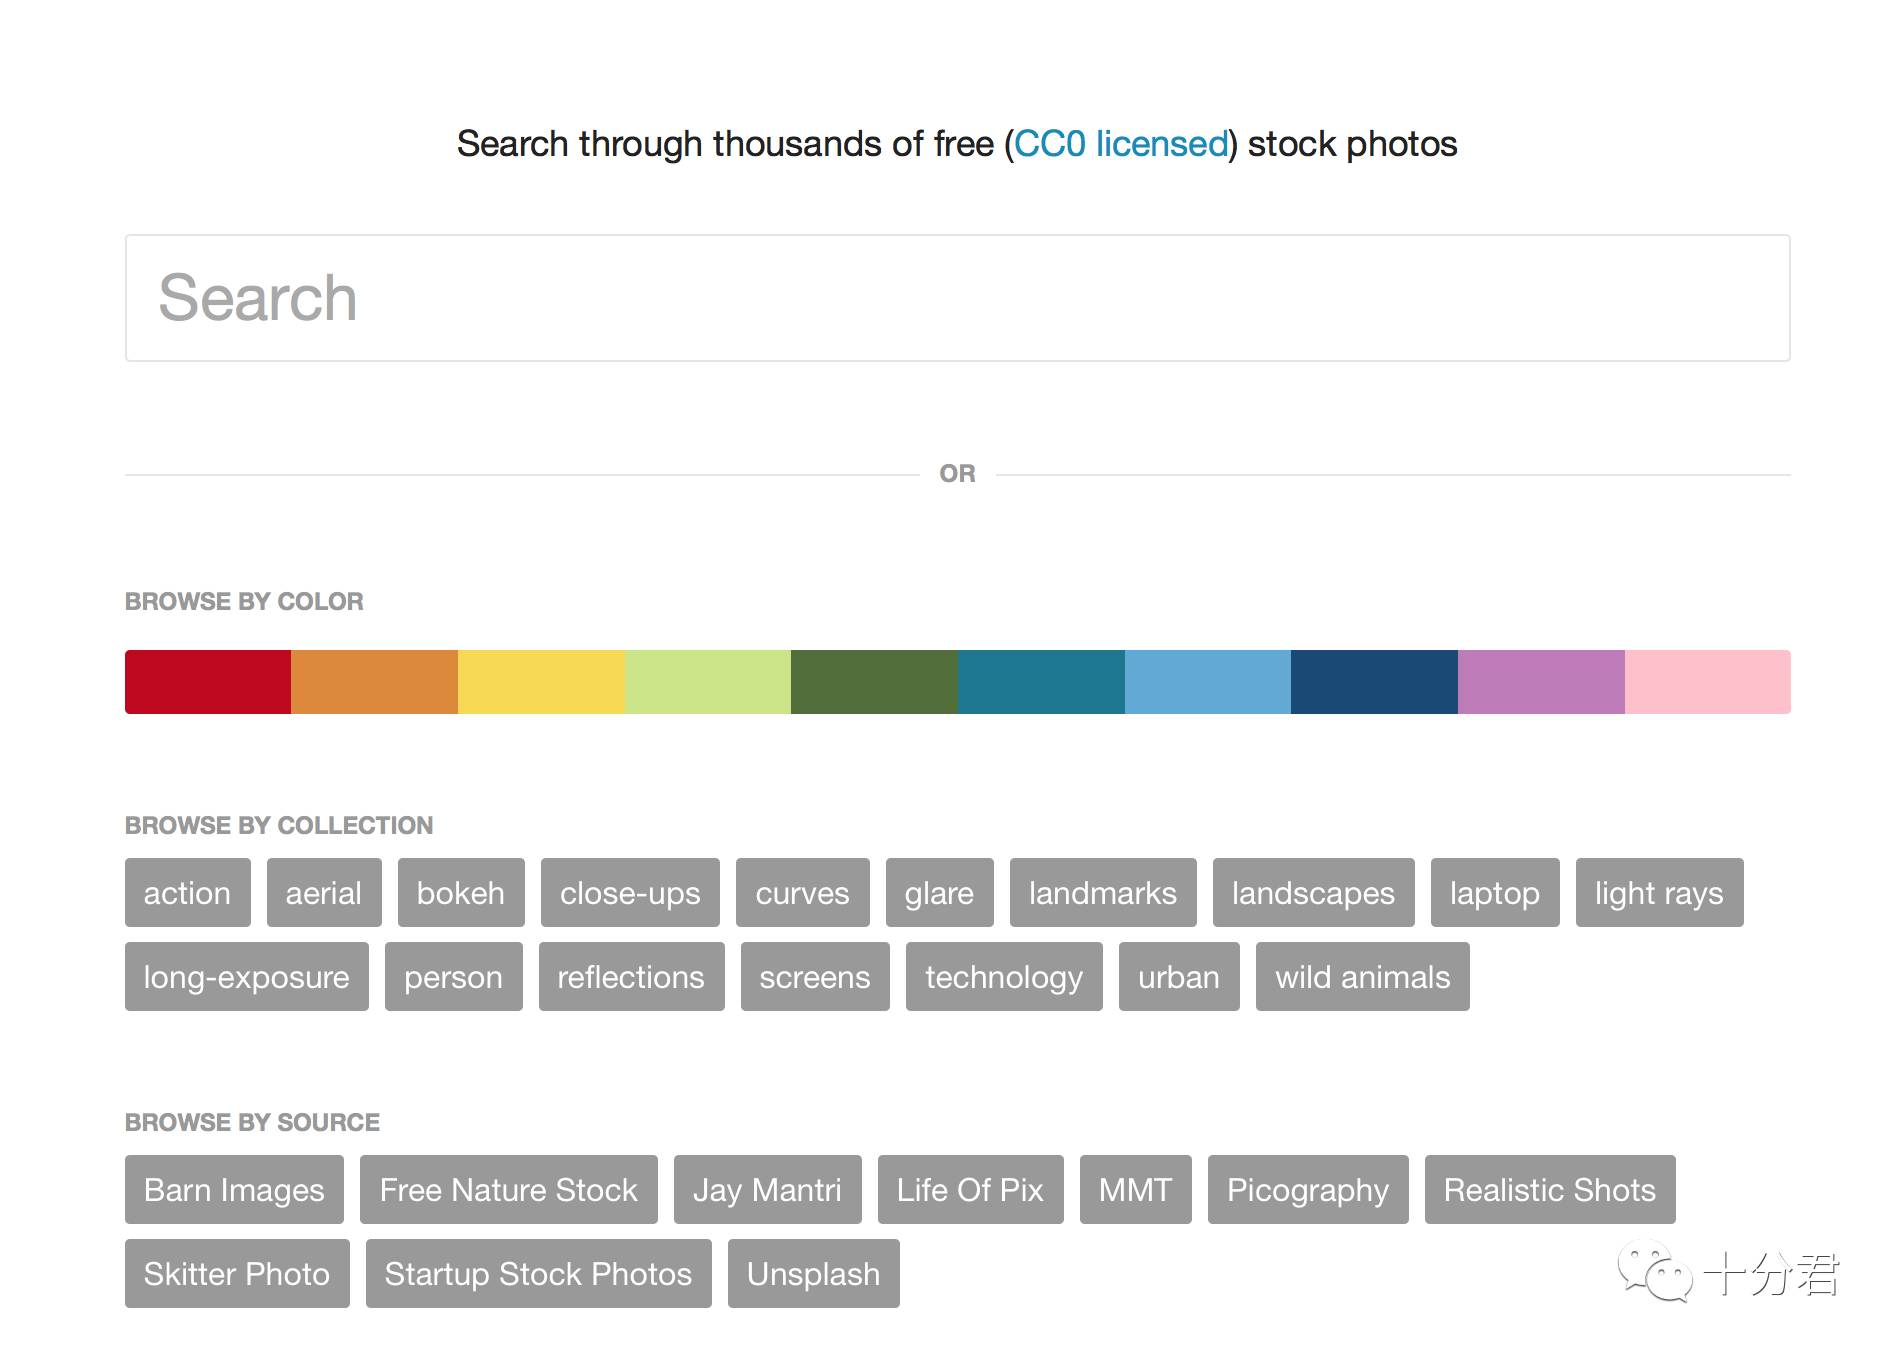Browse photos by orange color
The height and width of the screenshot is (1358, 1904).
pyautogui.click(x=374, y=682)
